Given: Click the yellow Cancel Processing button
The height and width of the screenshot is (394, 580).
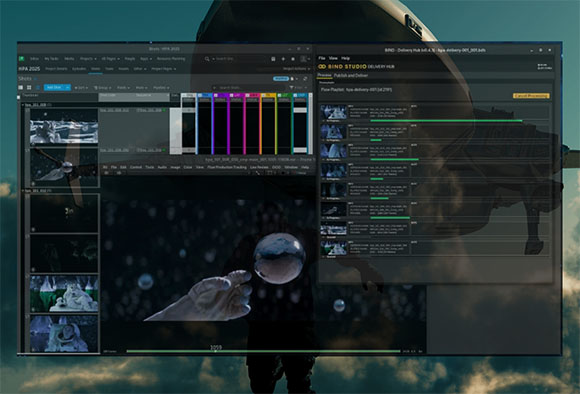Looking at the screenshot, I should point(531,96).
